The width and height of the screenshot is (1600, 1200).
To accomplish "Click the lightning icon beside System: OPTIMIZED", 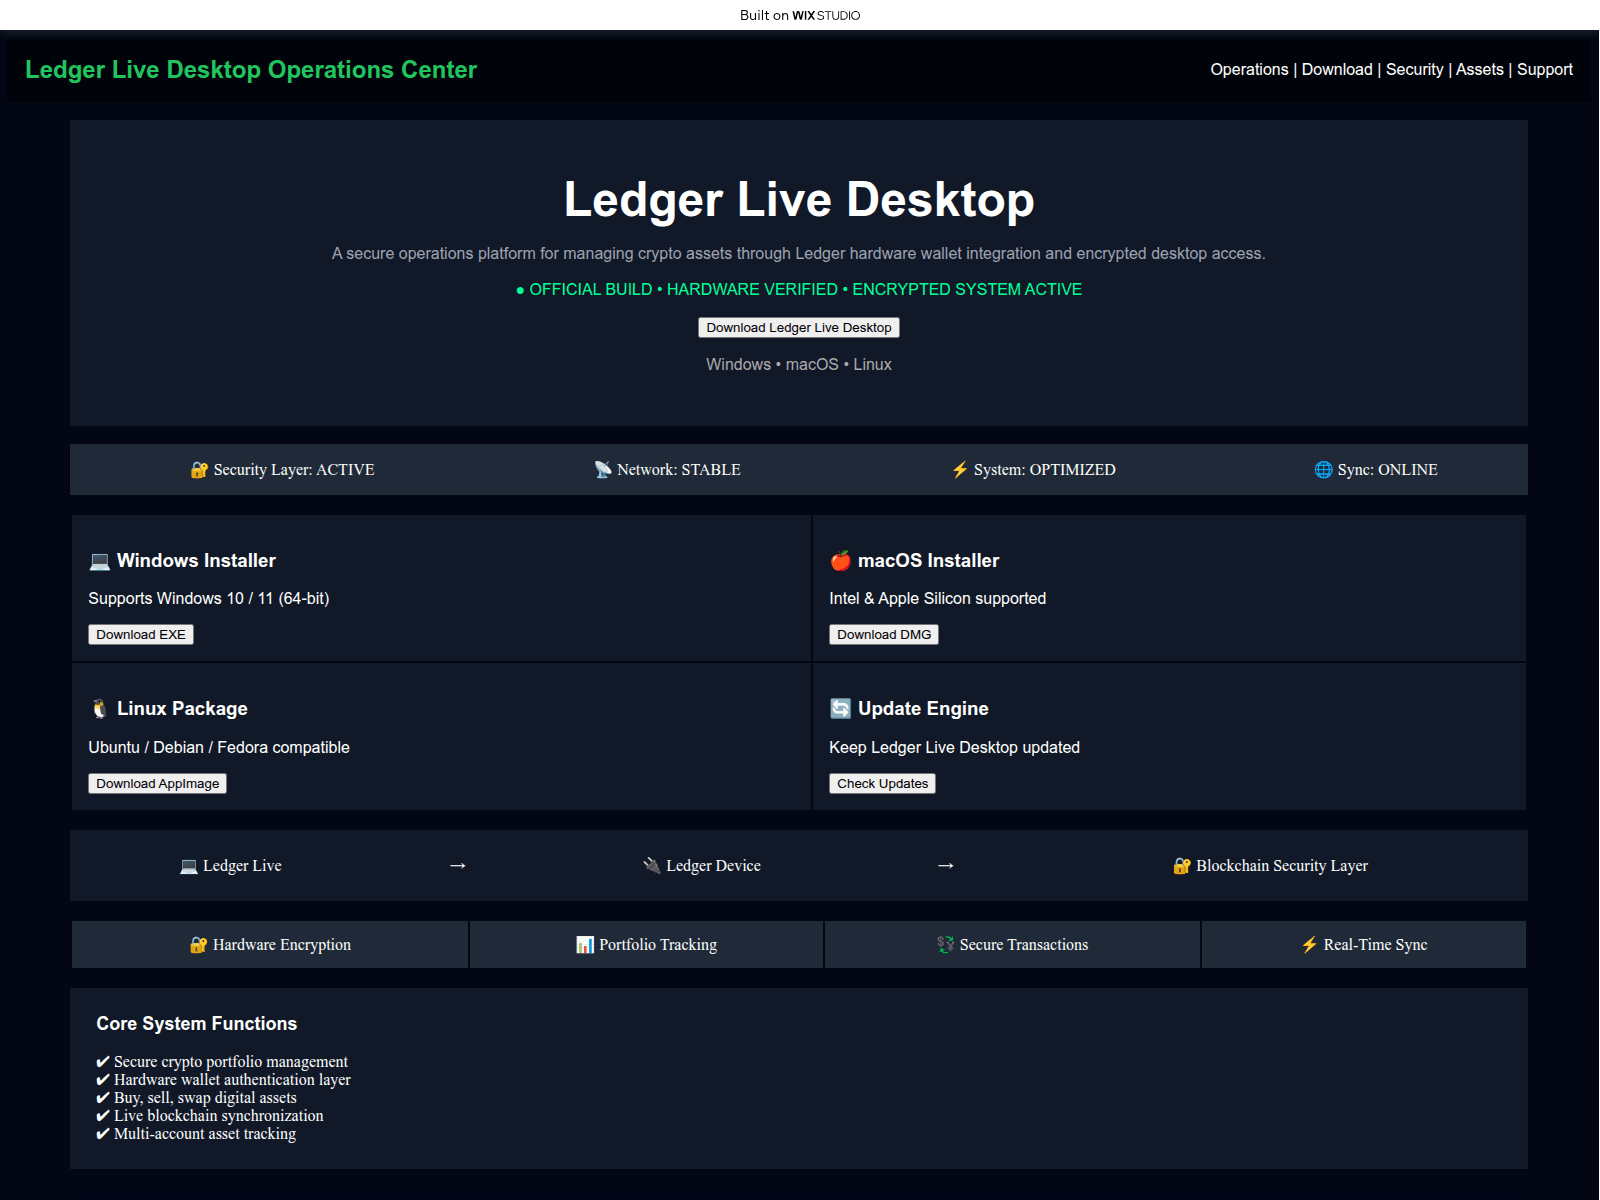I will 960,470.
